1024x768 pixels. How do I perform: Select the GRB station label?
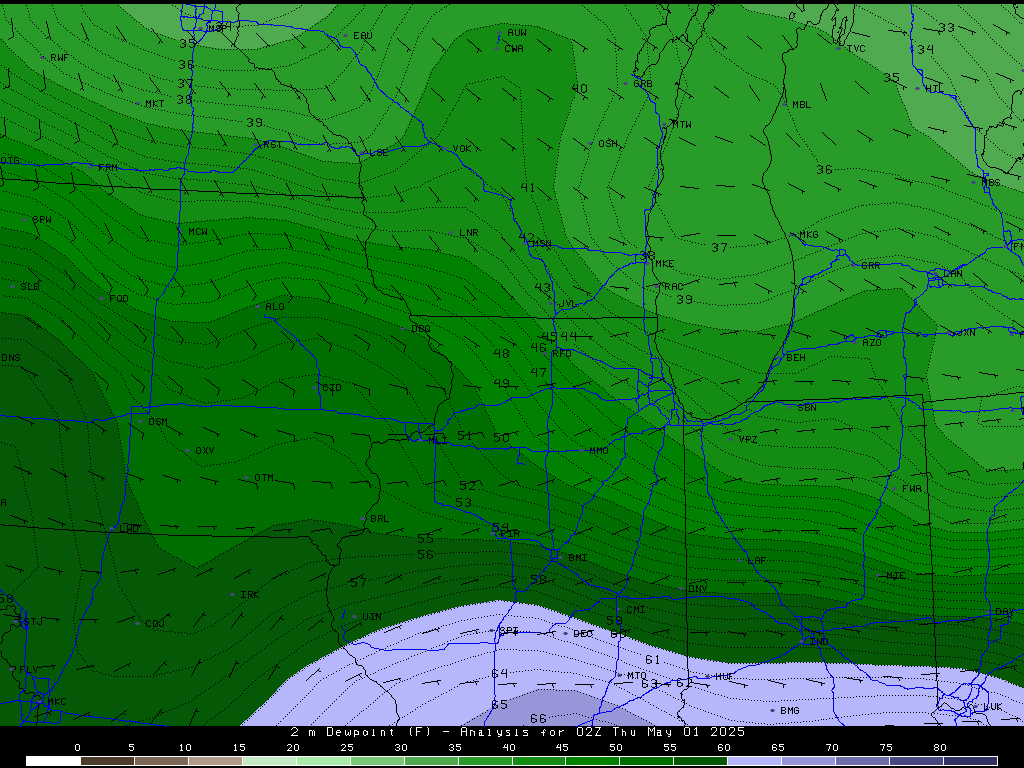643,84
